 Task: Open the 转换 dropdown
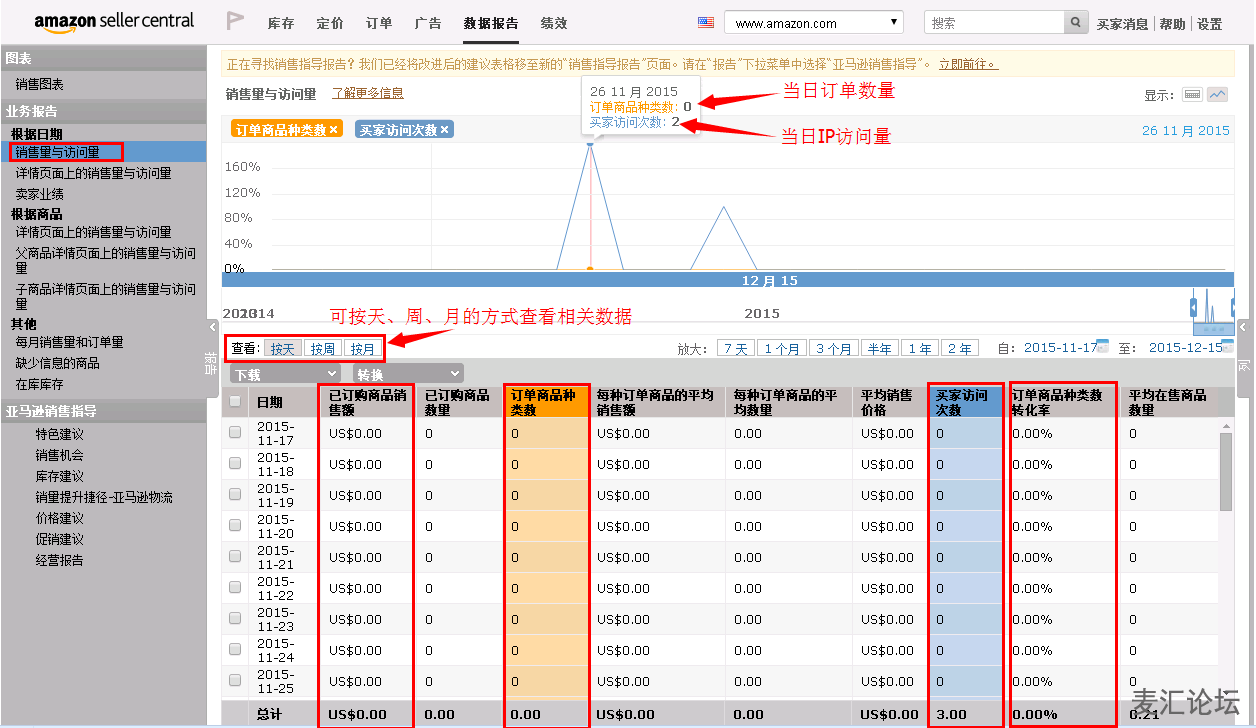click(408, 374)
